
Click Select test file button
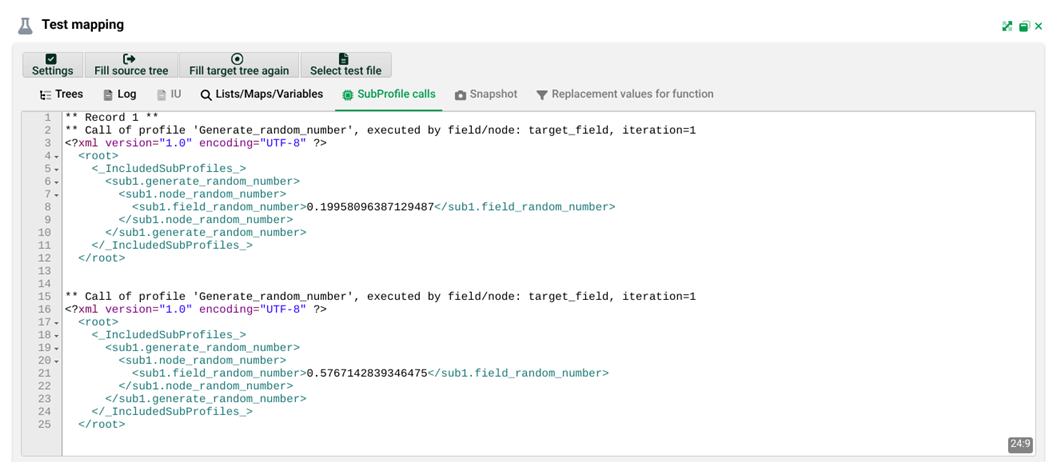(345, 65)
